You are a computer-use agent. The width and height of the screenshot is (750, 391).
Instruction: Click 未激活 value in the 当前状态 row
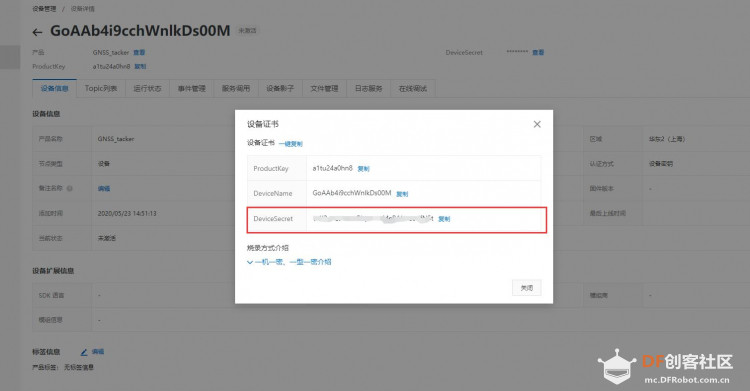click(x=107, y=238)
